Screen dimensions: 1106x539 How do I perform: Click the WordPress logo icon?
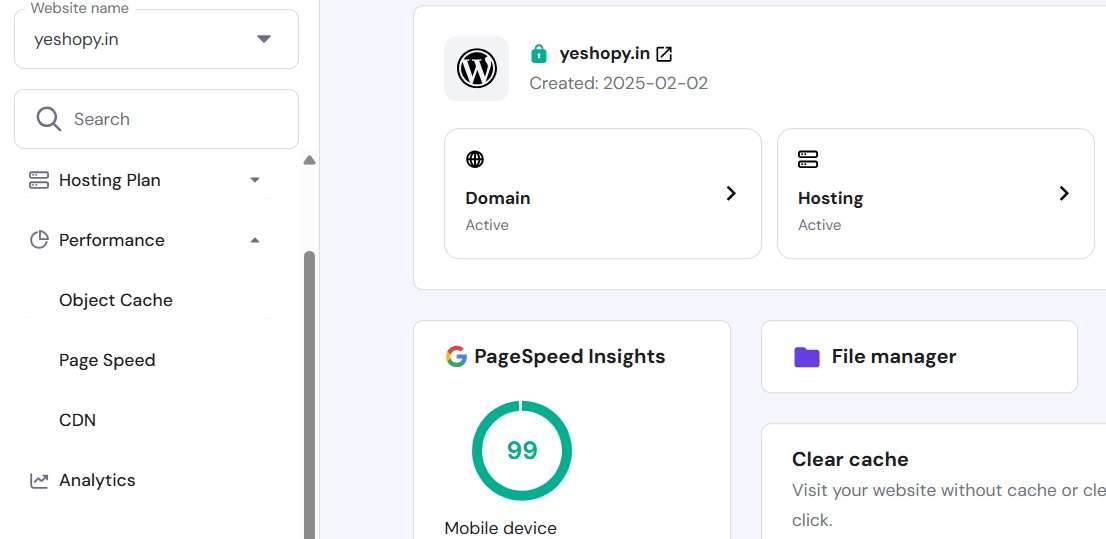click(x=476, y=68)
